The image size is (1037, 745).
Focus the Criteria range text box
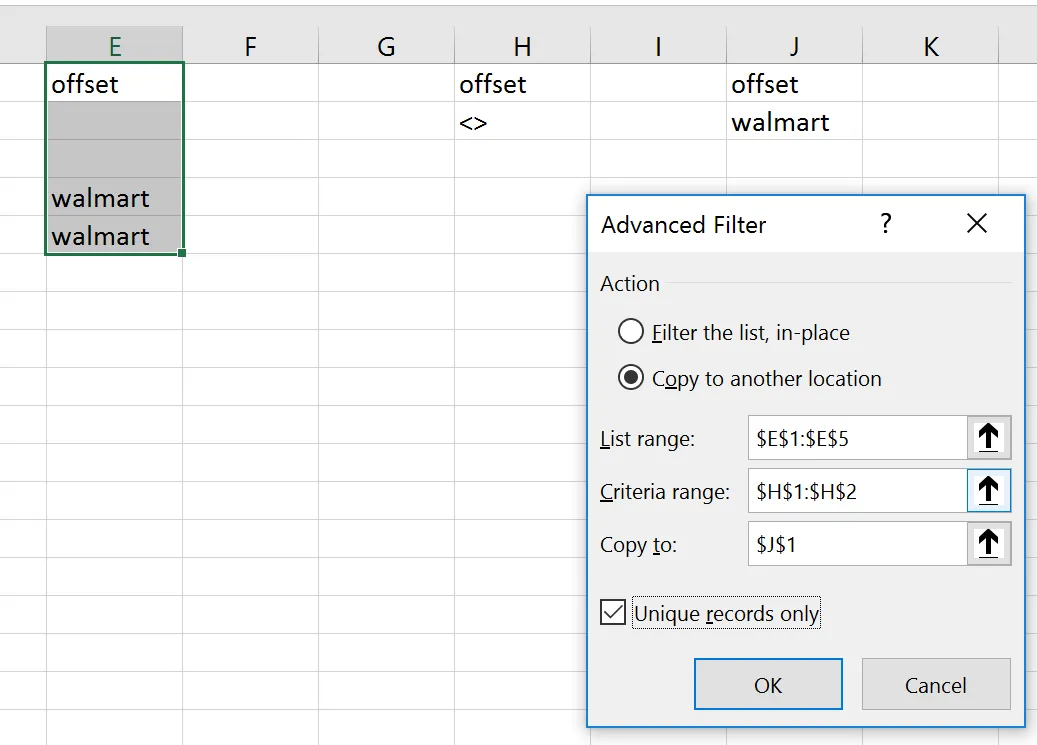click(856, 491)
